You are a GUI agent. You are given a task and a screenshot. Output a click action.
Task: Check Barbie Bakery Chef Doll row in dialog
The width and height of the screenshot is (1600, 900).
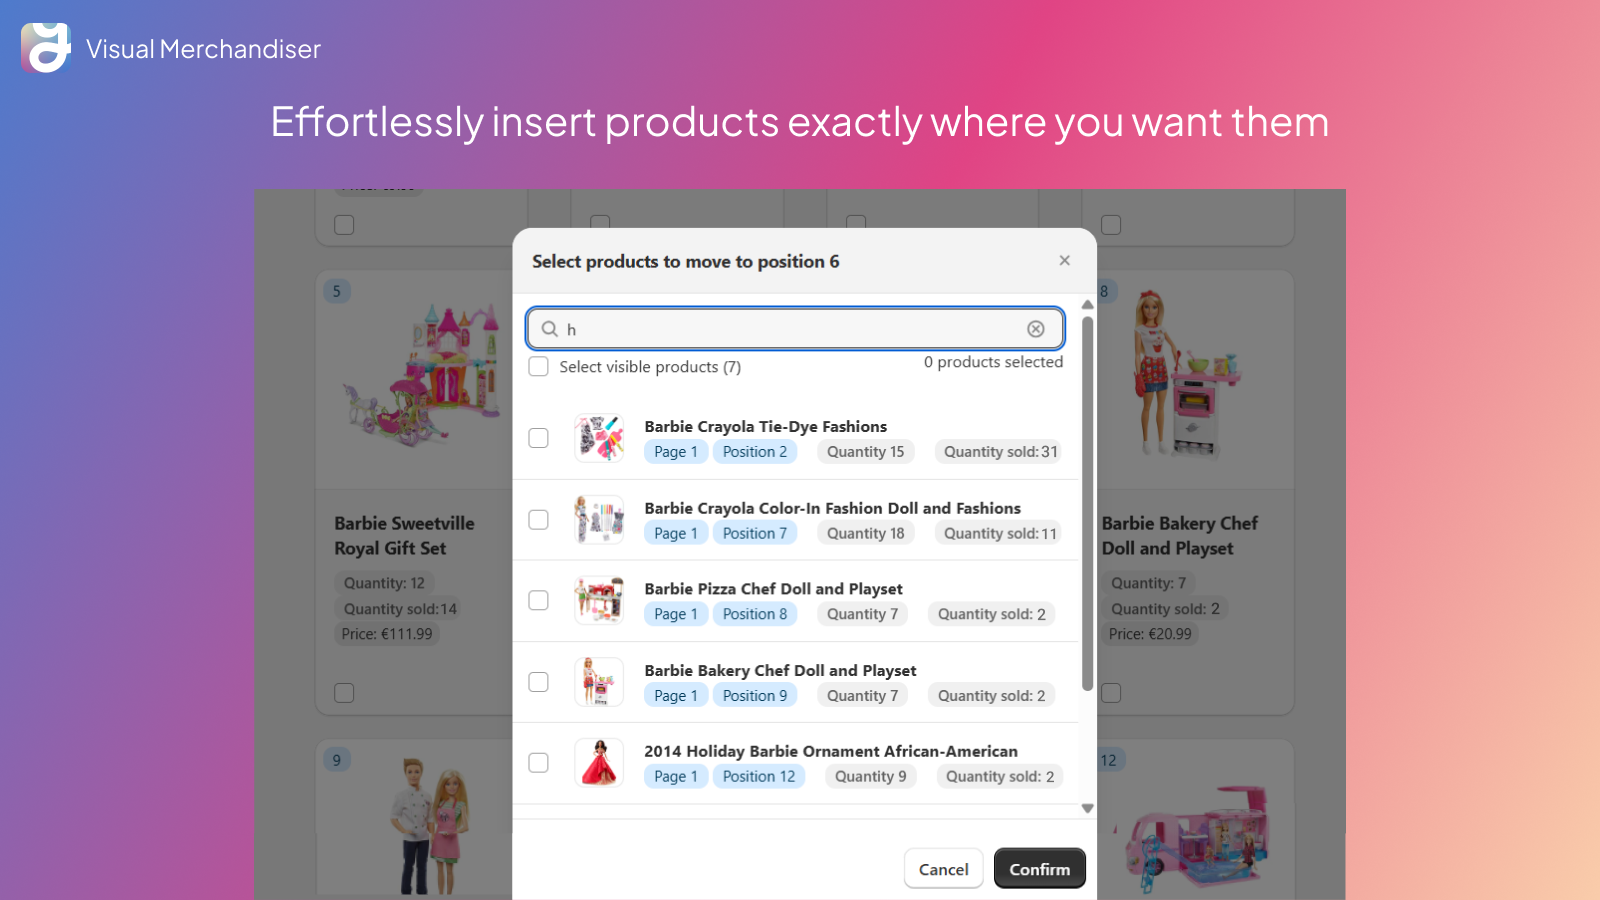tap(538, 682)
